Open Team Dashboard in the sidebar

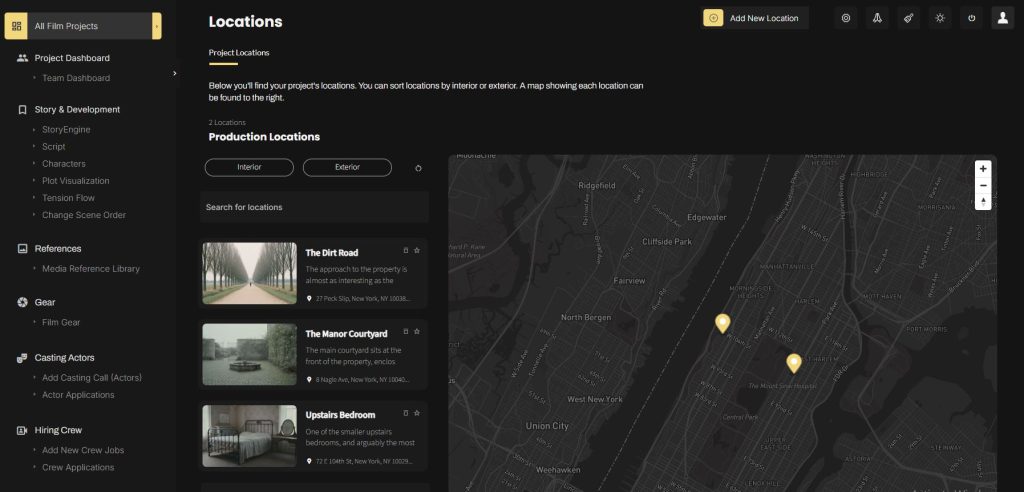point(76,78)
